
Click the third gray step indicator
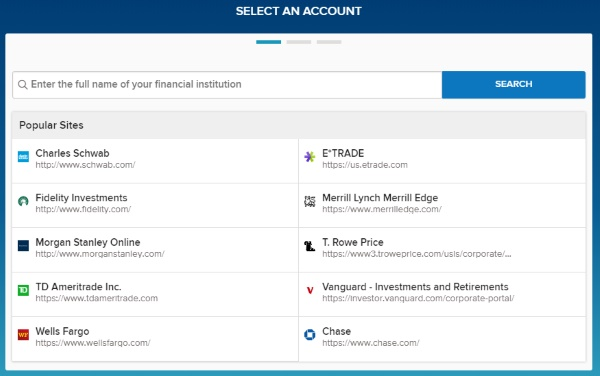pyautogui.click(x=329, y=42)
